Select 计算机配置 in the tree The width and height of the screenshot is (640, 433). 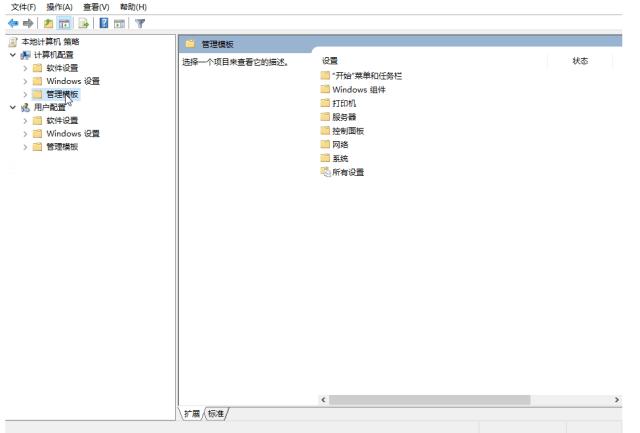pos(53,55)
